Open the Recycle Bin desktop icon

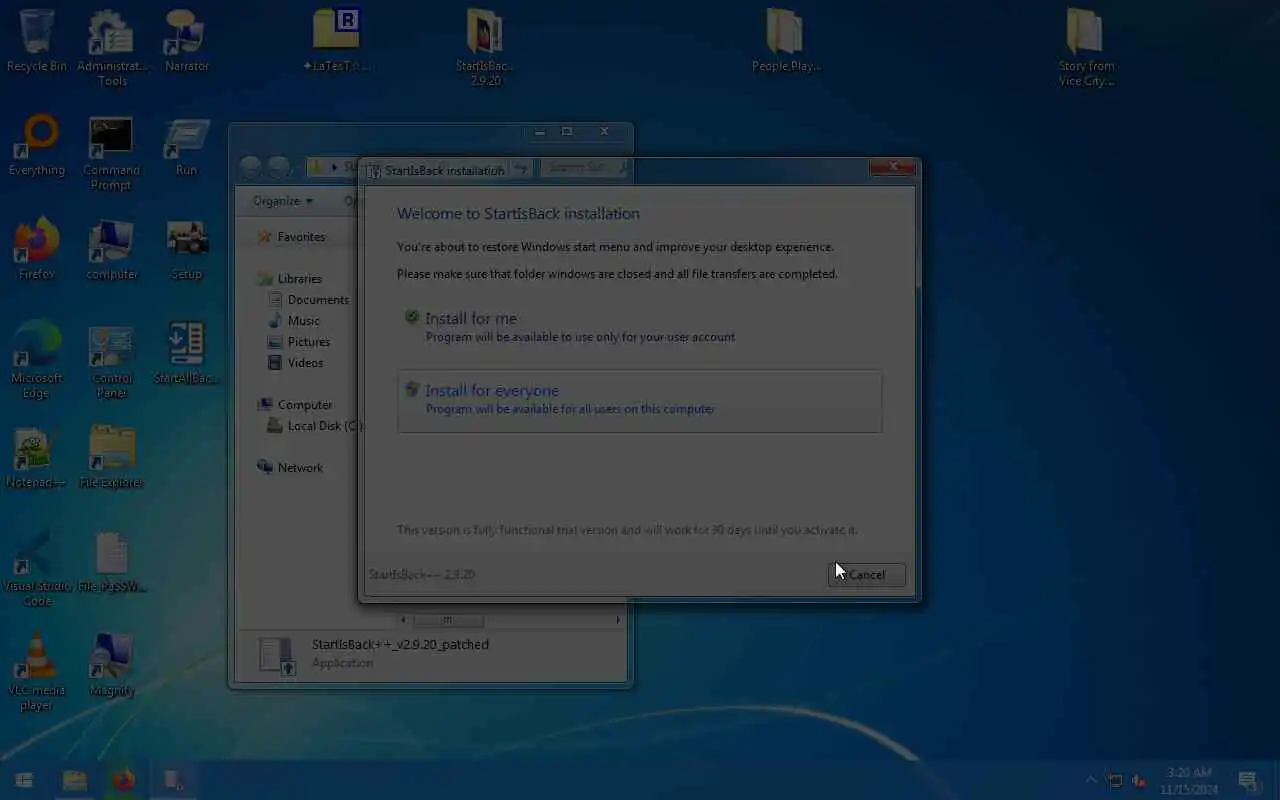[x=37, y=40]
